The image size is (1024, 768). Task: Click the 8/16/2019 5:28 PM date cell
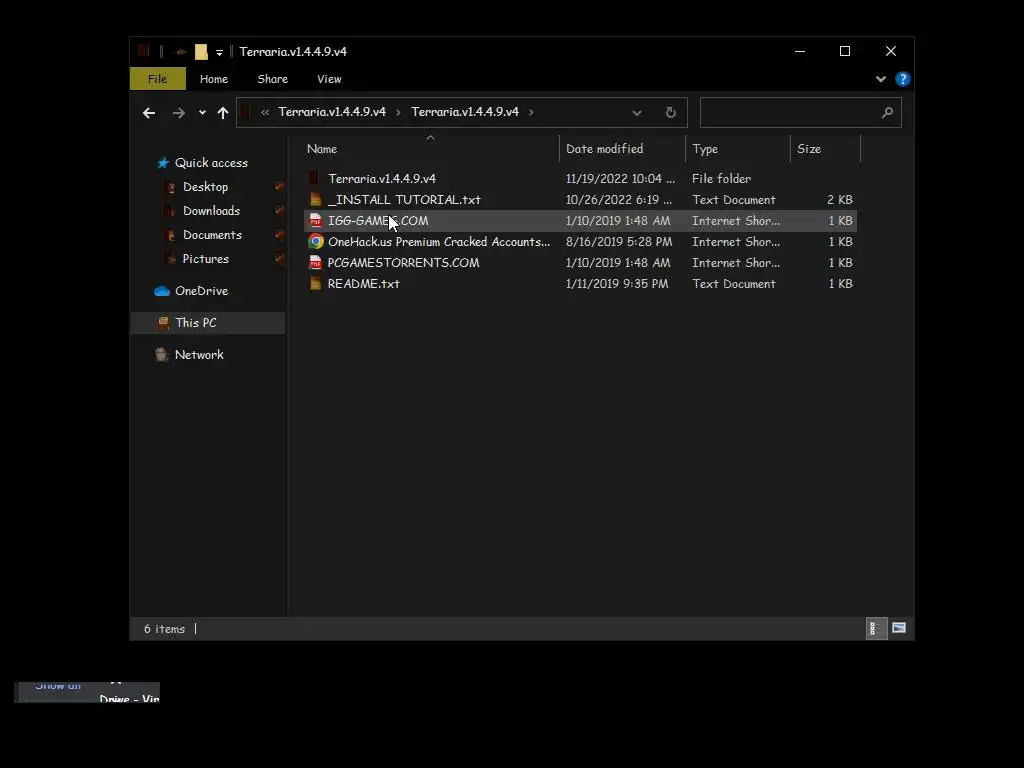click(x=619, y=242)
